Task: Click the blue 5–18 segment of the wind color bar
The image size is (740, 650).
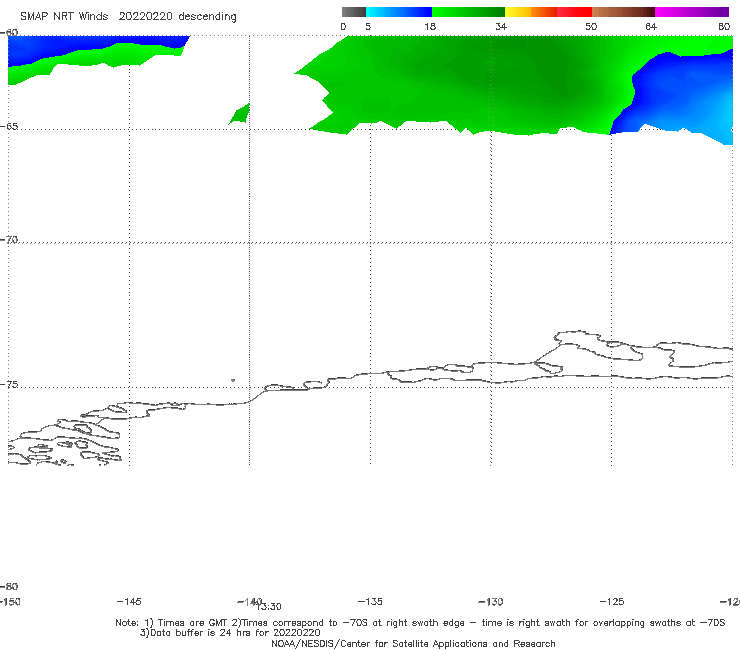Action: pyautogui.click(x=399, y=12)
